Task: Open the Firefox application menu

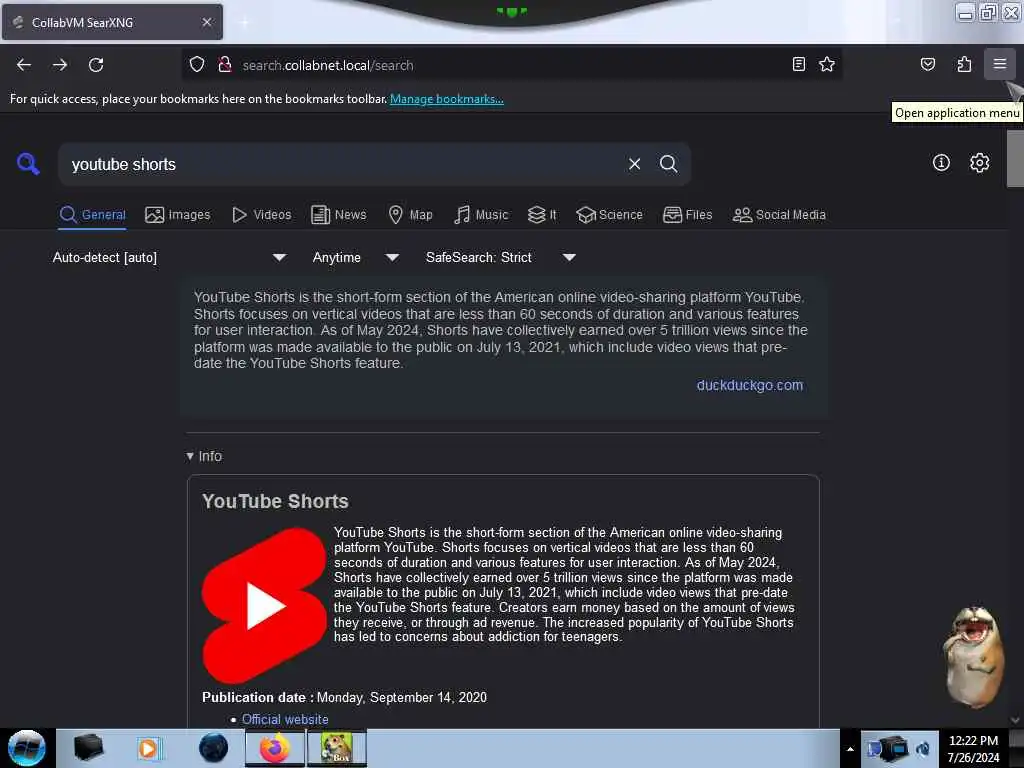Action: [x=999, y=64]
